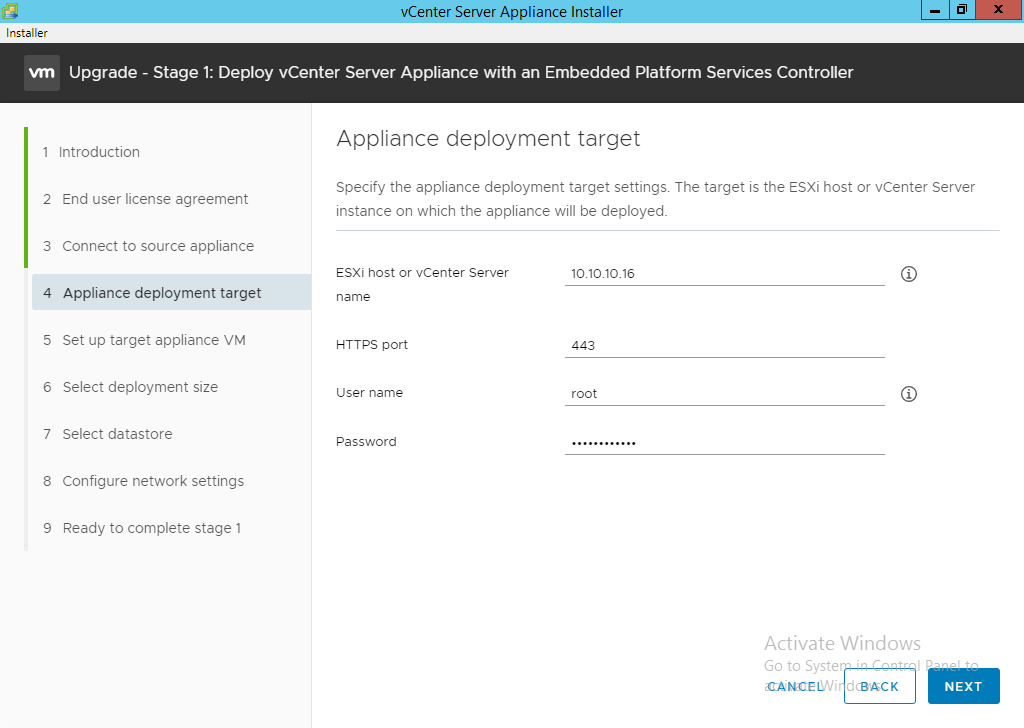Click the 'Password' label

[366, 441]
